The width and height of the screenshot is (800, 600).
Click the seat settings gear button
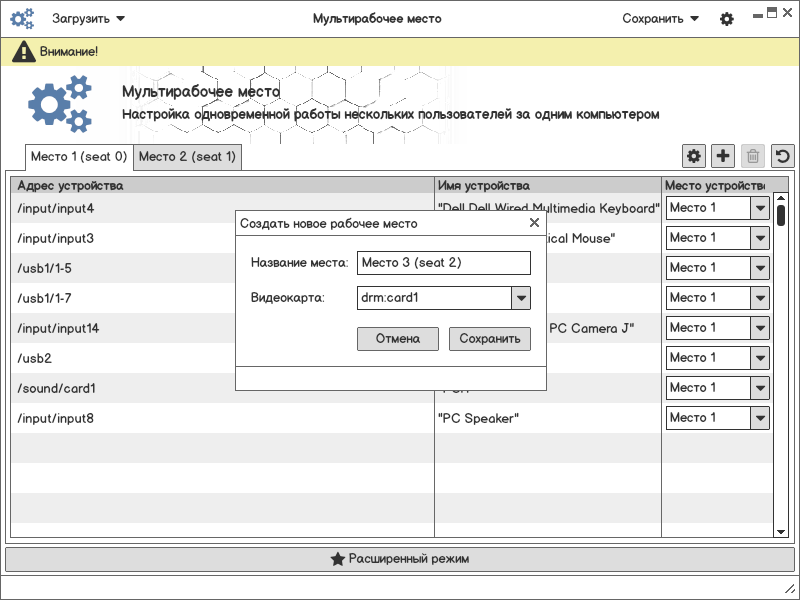pos(694,156)
